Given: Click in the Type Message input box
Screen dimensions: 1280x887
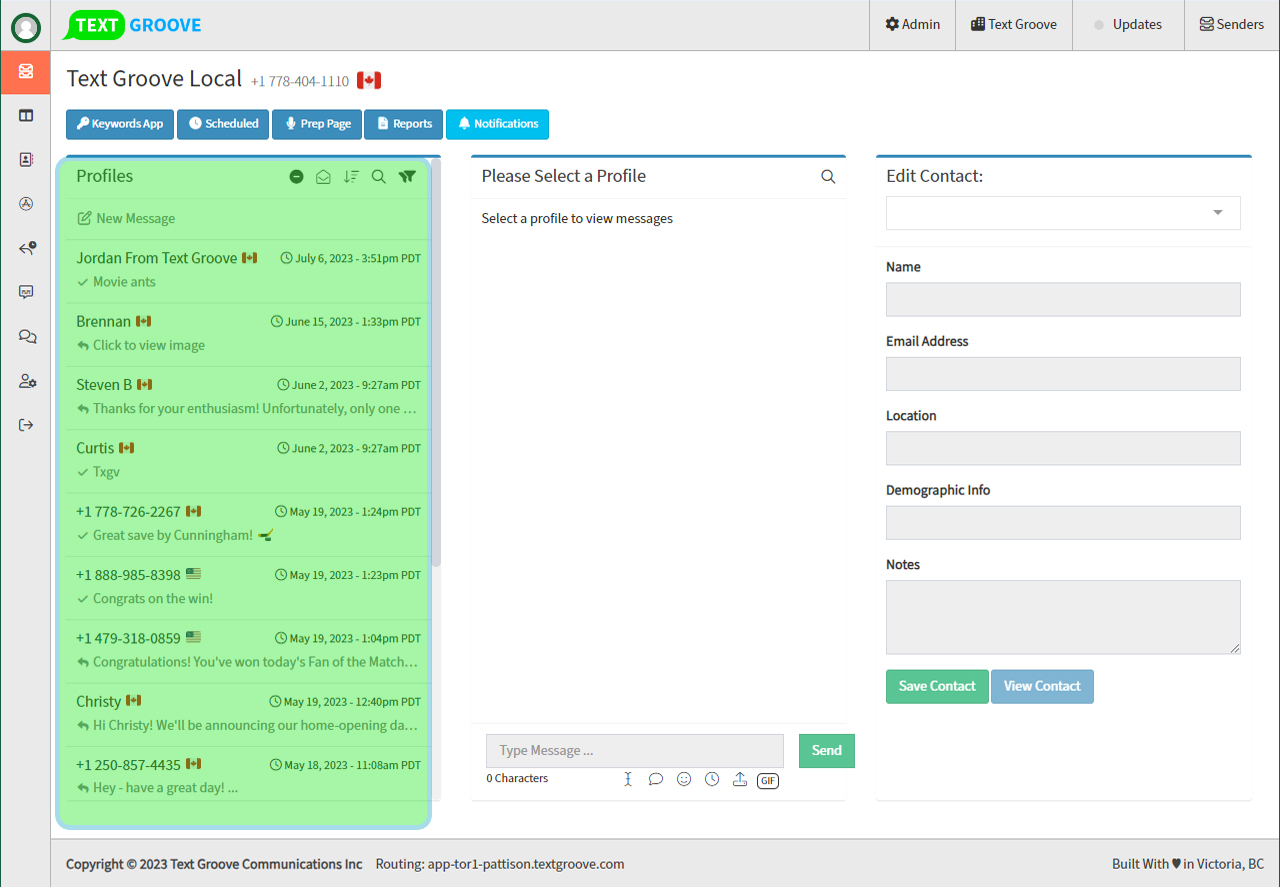Looking at the screenshot, I should tap(635, 751).
